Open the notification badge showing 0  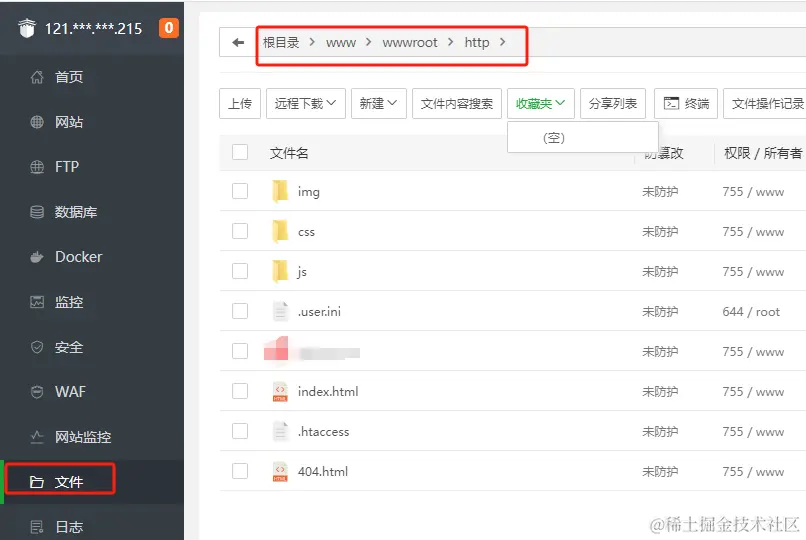[169, 28]
